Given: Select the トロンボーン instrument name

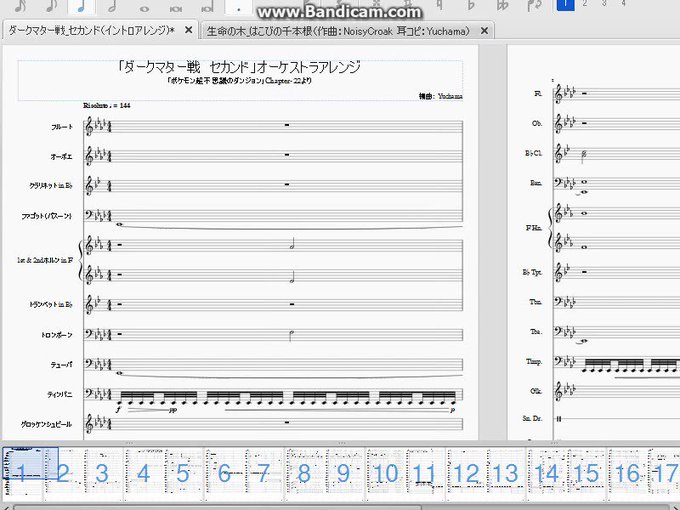Looking at the screenshot, I should tap(56, 335).
